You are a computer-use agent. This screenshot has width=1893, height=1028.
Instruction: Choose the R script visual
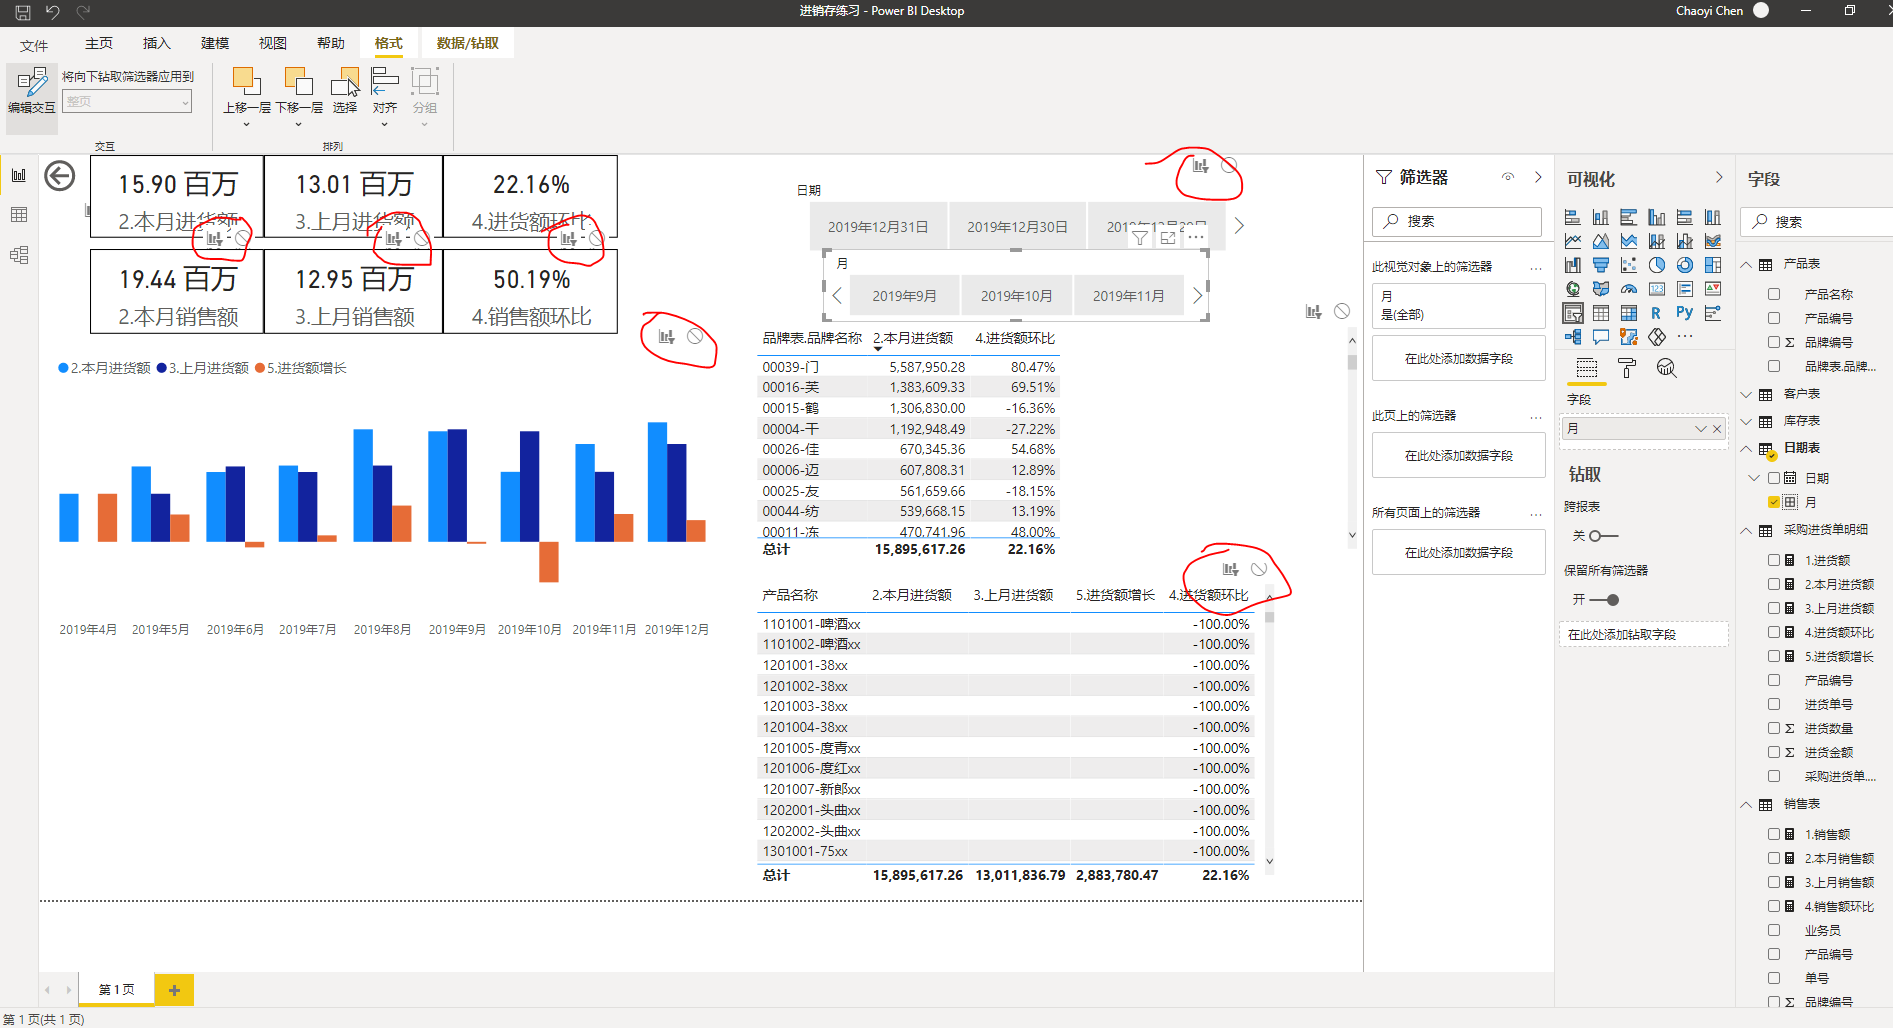pos(1657,313)
